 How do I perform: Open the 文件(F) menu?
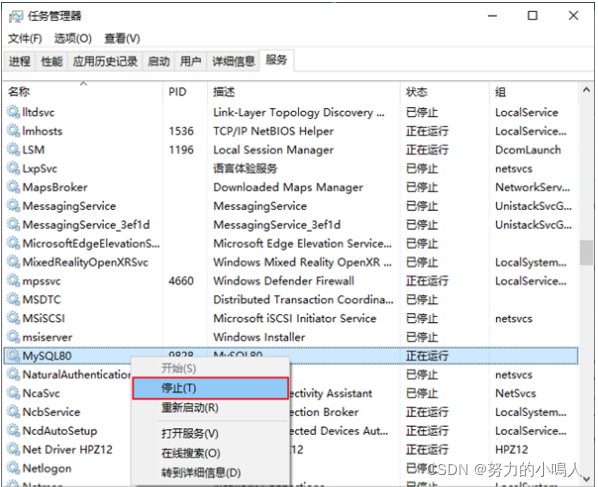(25, 39)
